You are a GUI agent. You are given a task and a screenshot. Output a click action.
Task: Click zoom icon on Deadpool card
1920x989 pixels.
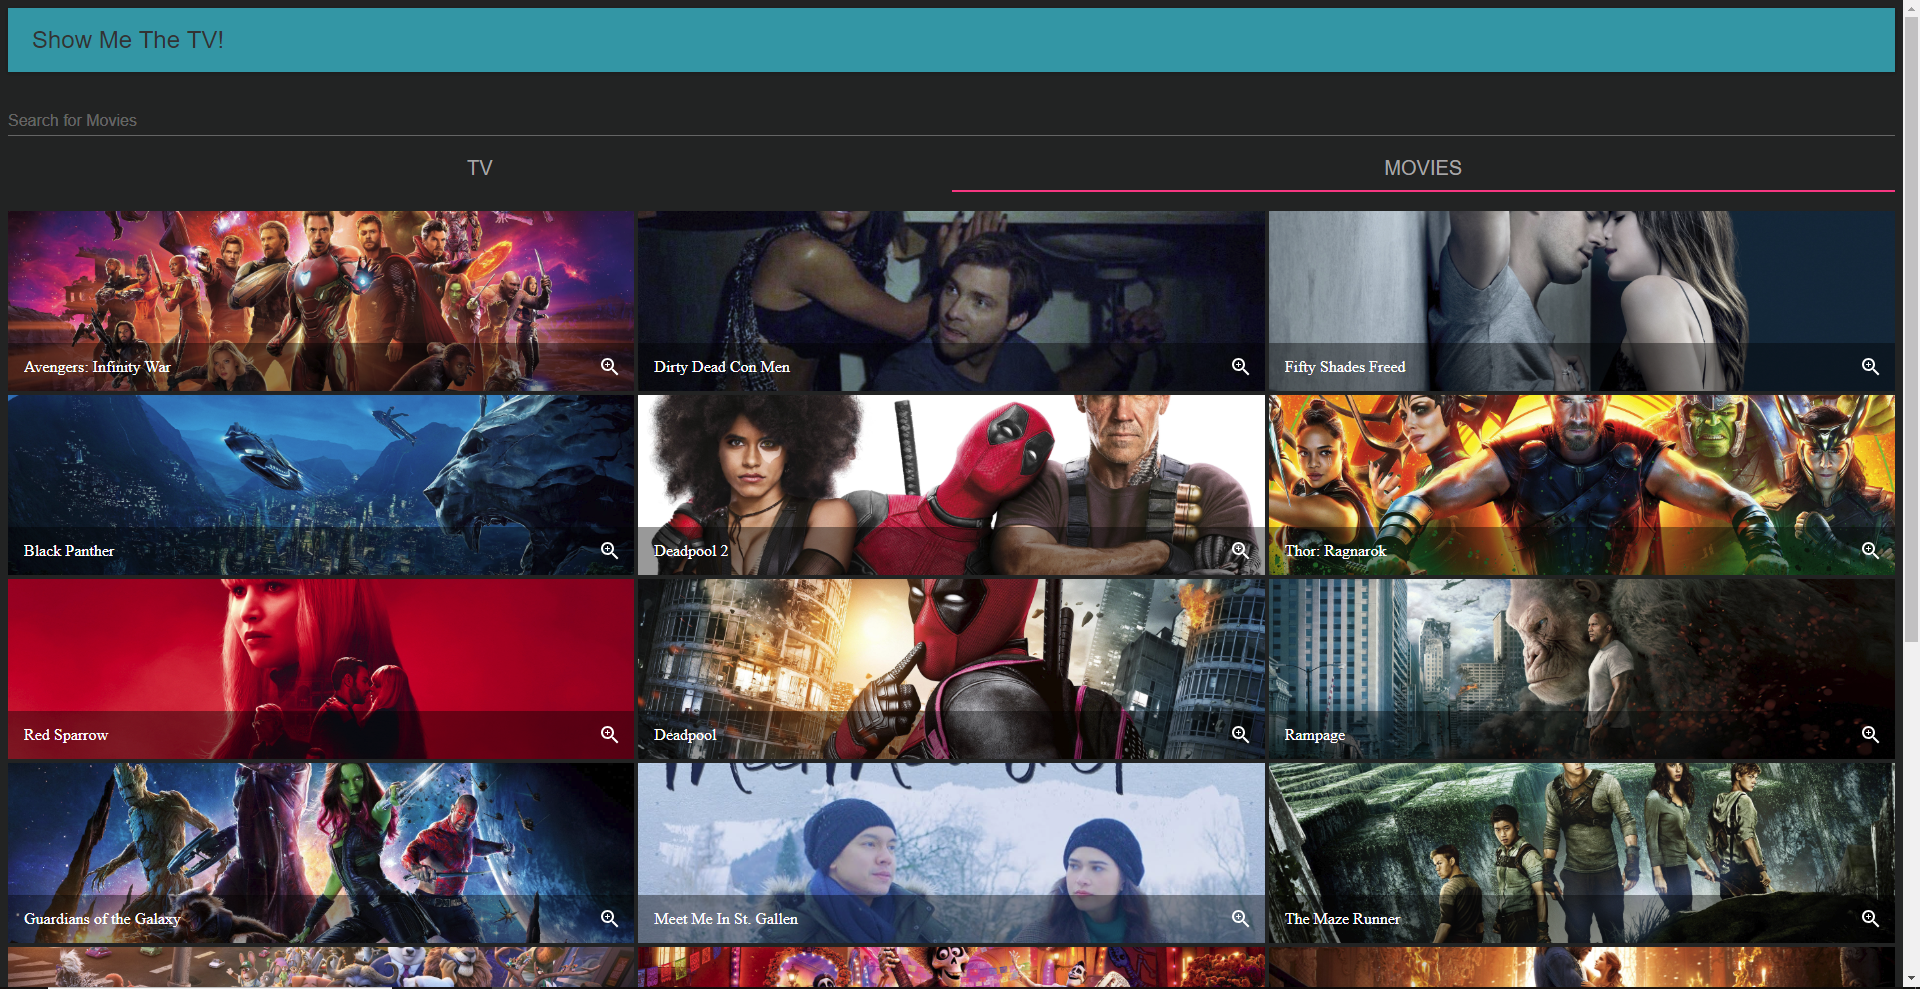click(1240, 735)
